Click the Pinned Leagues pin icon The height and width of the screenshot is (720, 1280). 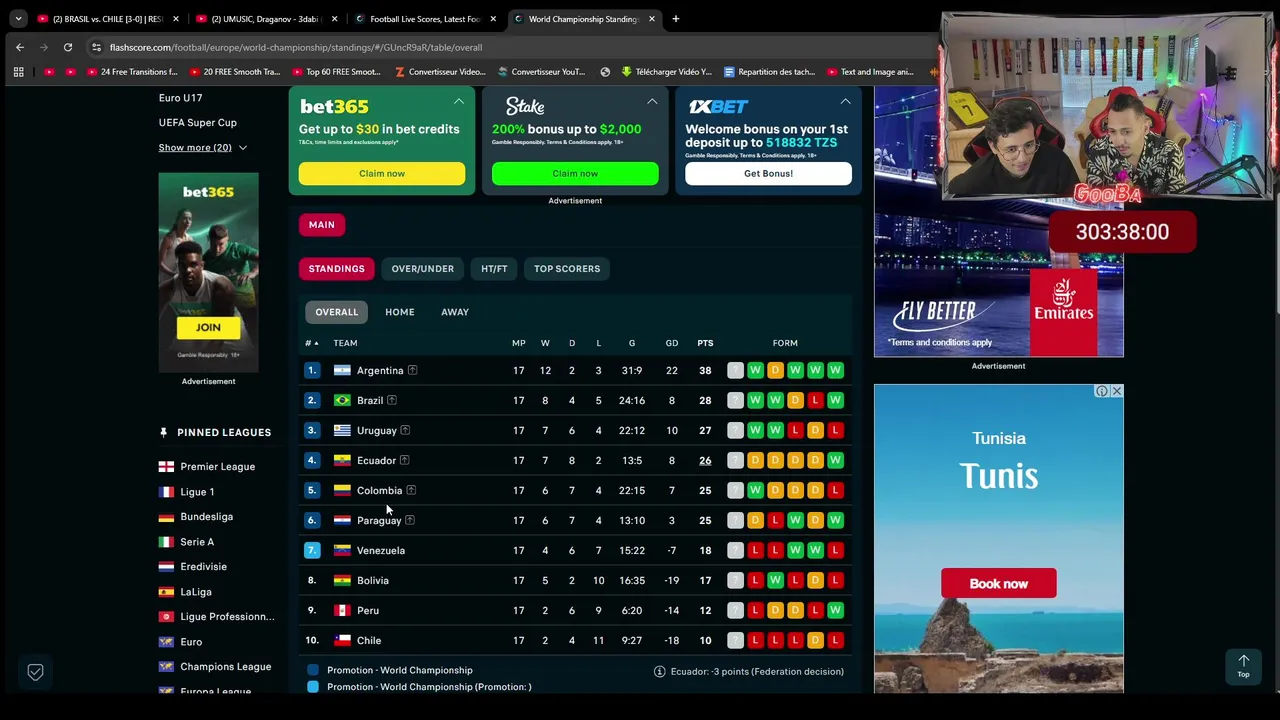(163, 433)
